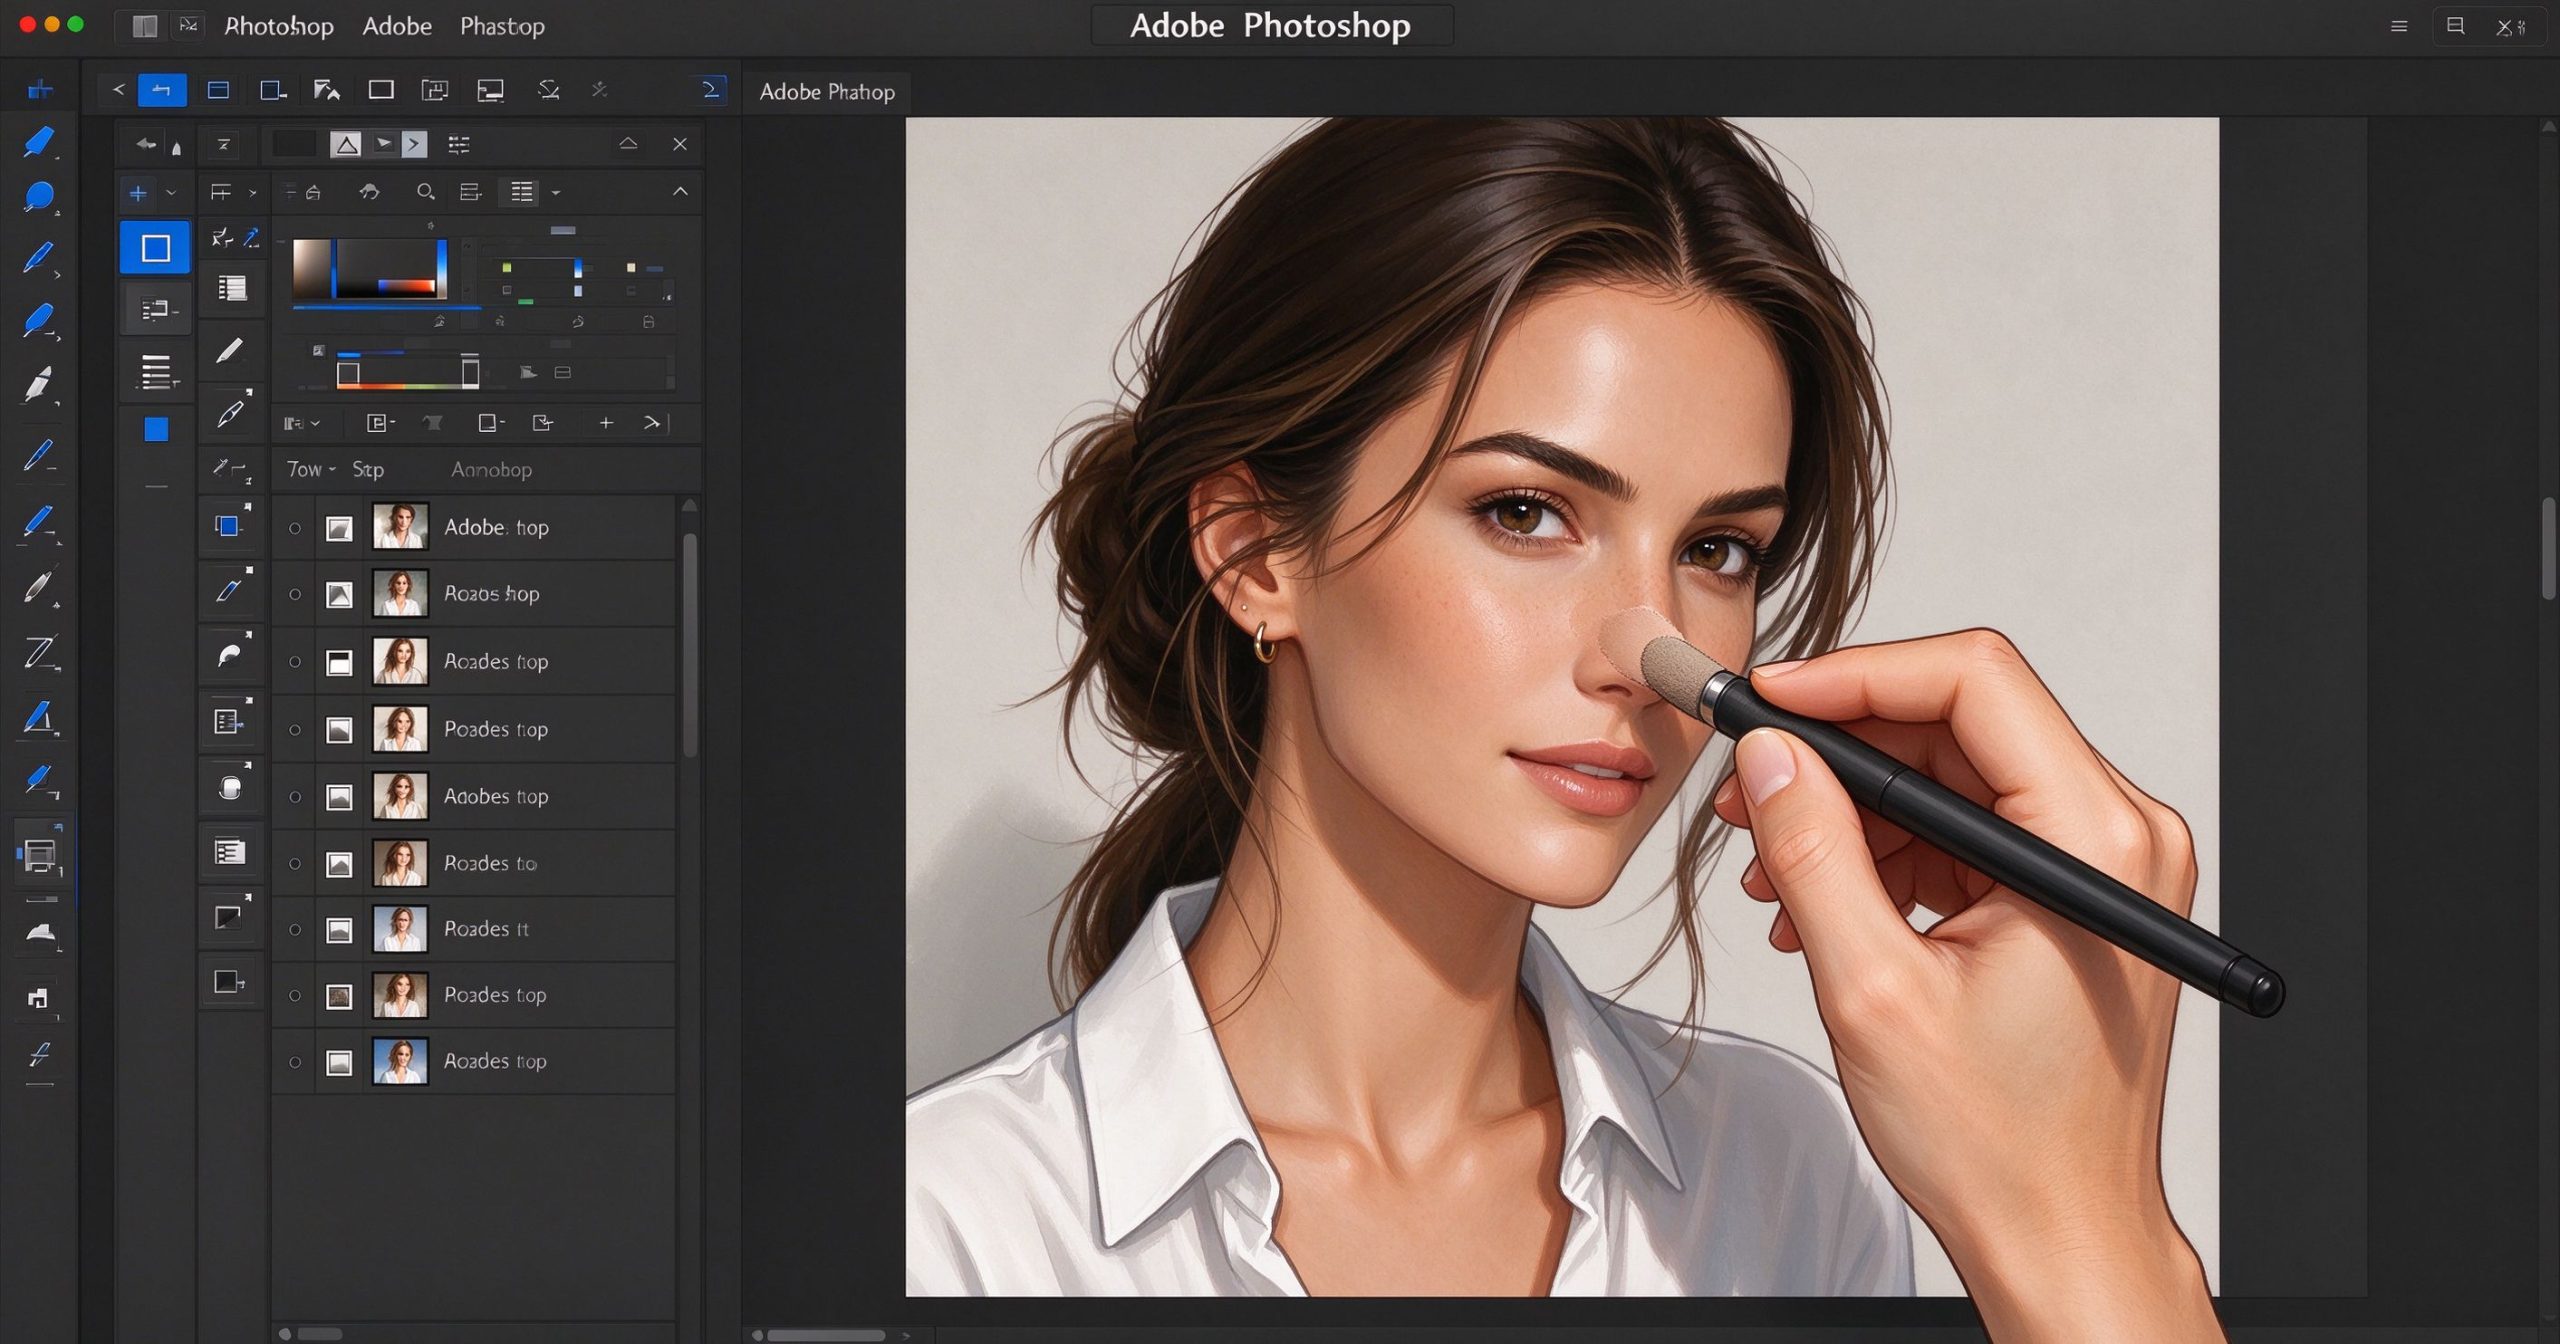Select the Roaos hop layer name
The height and width of the screenshot is (1344, 2560).
pyautogui.click(x=491, y=594)
